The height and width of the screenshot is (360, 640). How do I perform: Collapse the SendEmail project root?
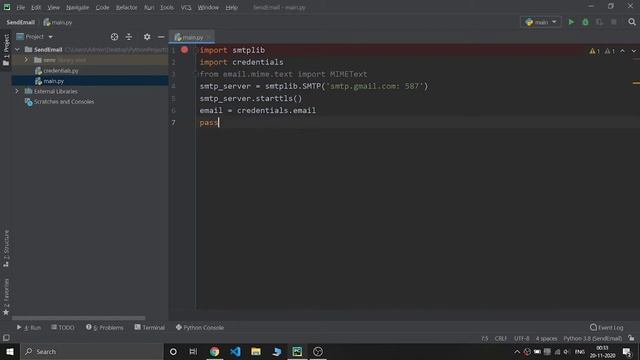(17, 49)
